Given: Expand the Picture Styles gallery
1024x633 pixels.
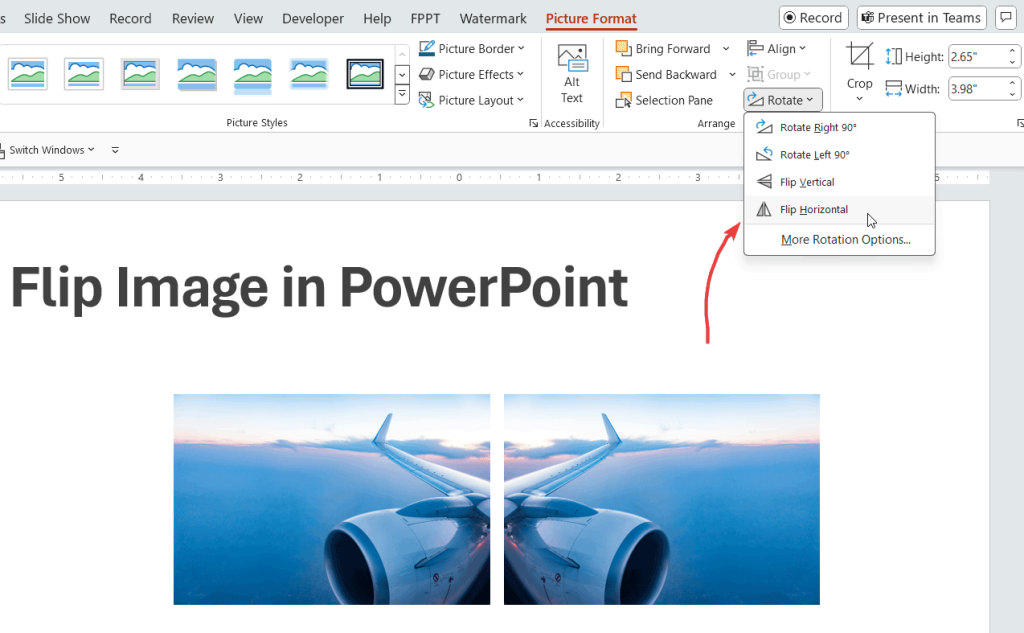Looking at the screenshot, I should pos(402,93).
